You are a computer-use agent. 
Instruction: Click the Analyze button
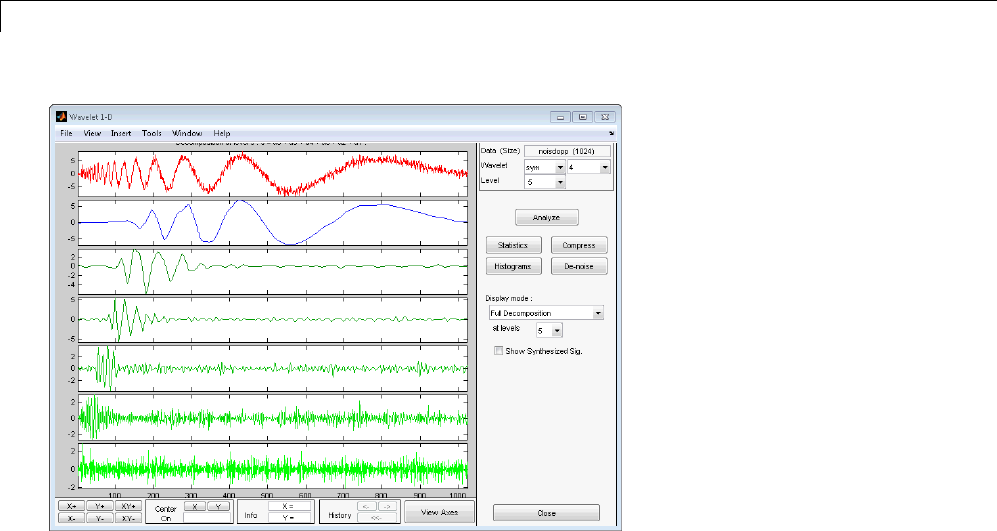546,217
